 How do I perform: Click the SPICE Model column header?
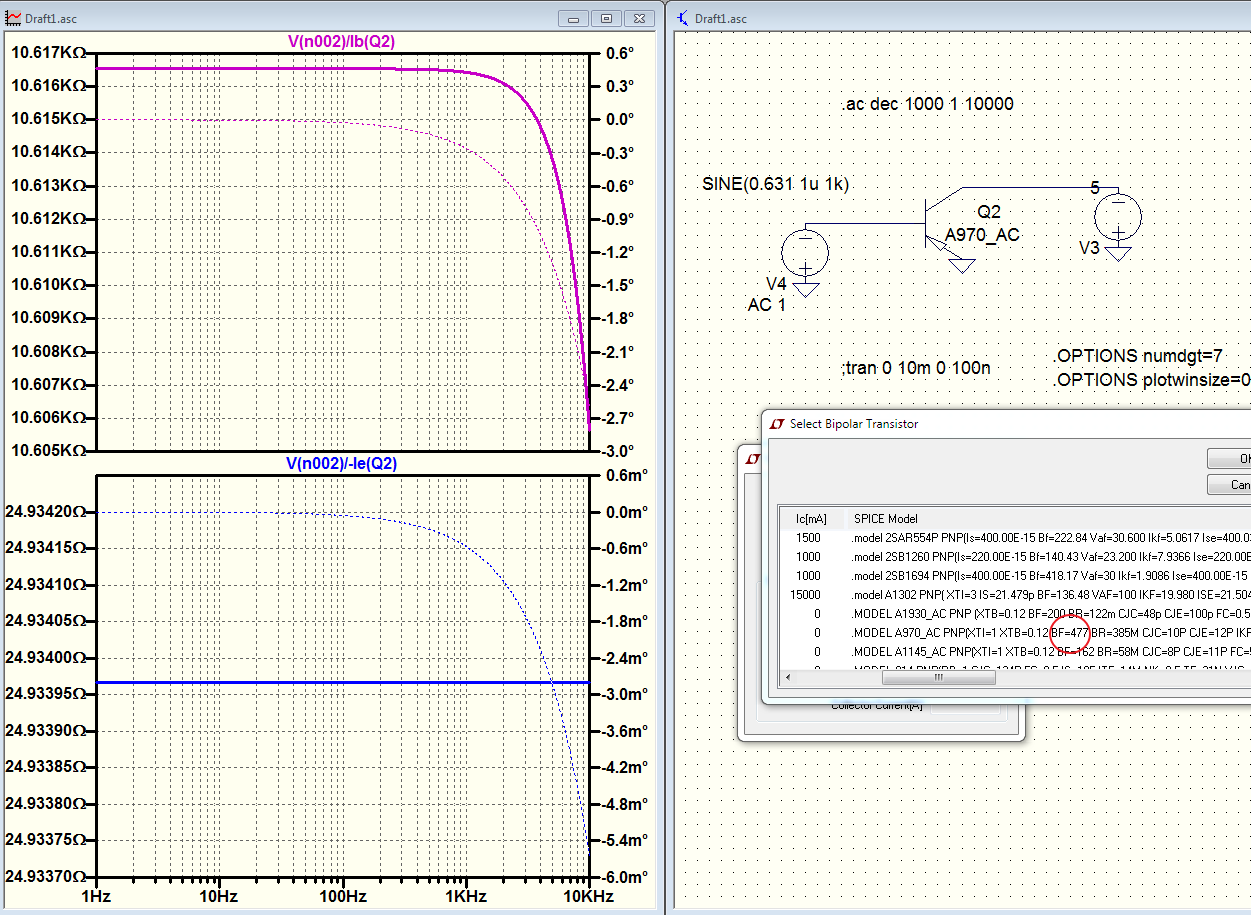click(885, 518)
